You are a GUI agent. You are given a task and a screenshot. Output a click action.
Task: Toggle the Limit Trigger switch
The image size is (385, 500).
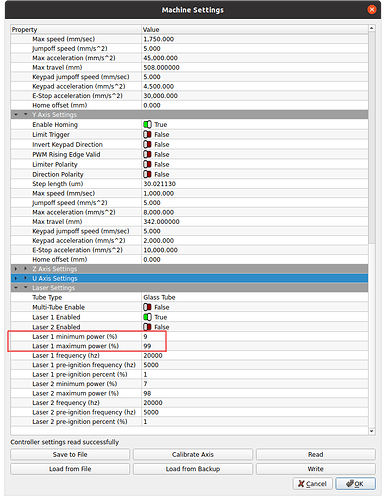click(x=147, y=134)
